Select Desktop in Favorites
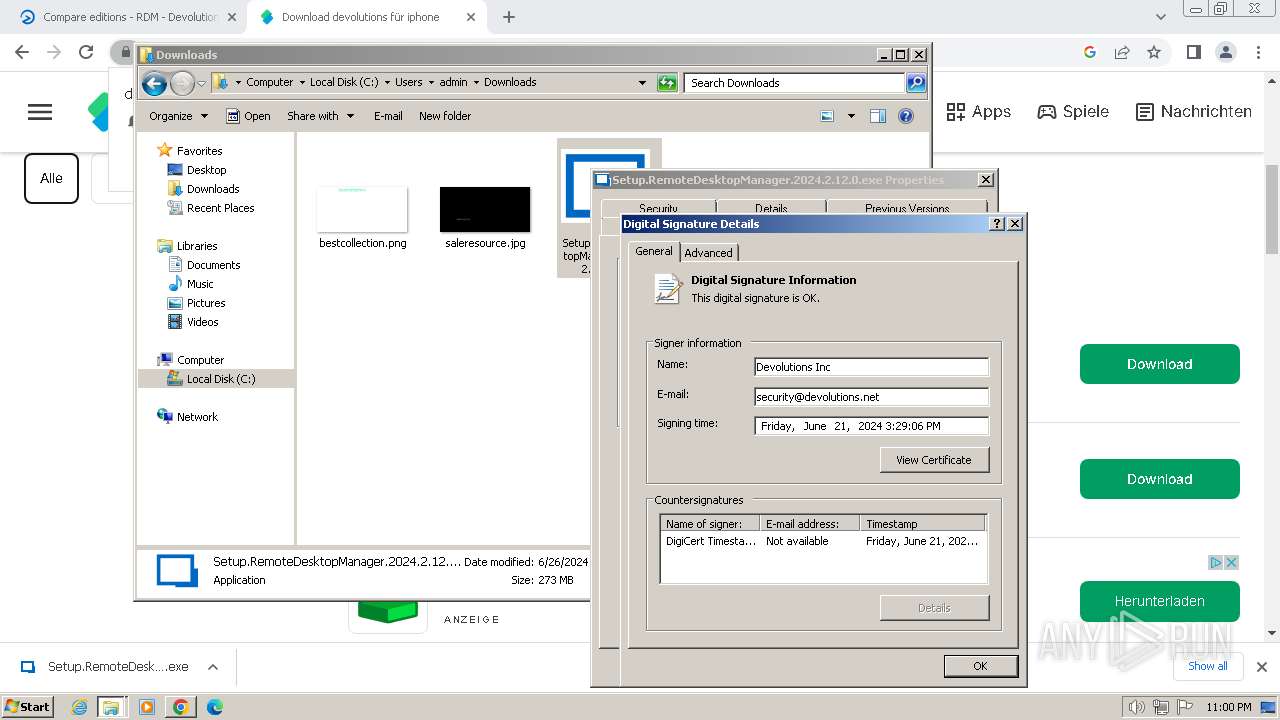Screen dimensions: 1280x720 click(x=206, y=170)
